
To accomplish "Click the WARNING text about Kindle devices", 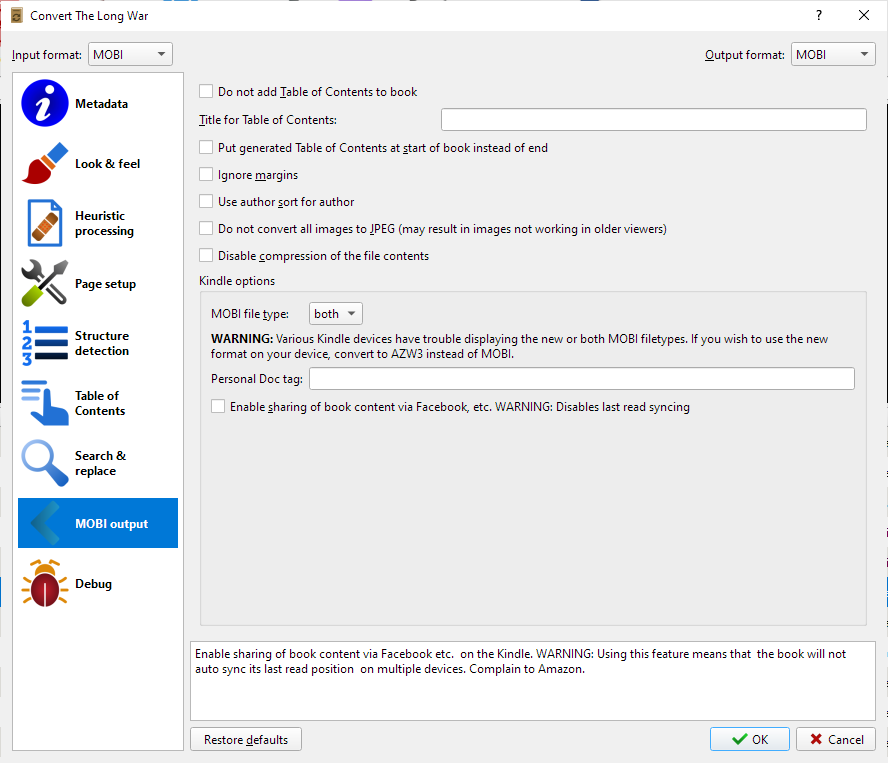I will click(519, 346).
